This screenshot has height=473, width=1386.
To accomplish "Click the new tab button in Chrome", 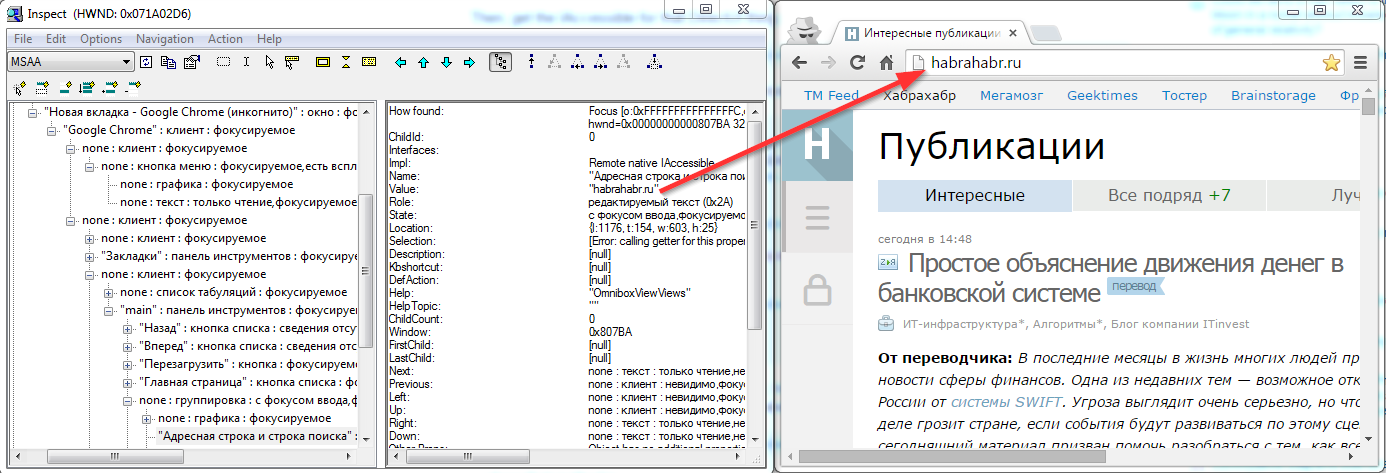I will click(x=1045, y=34).
